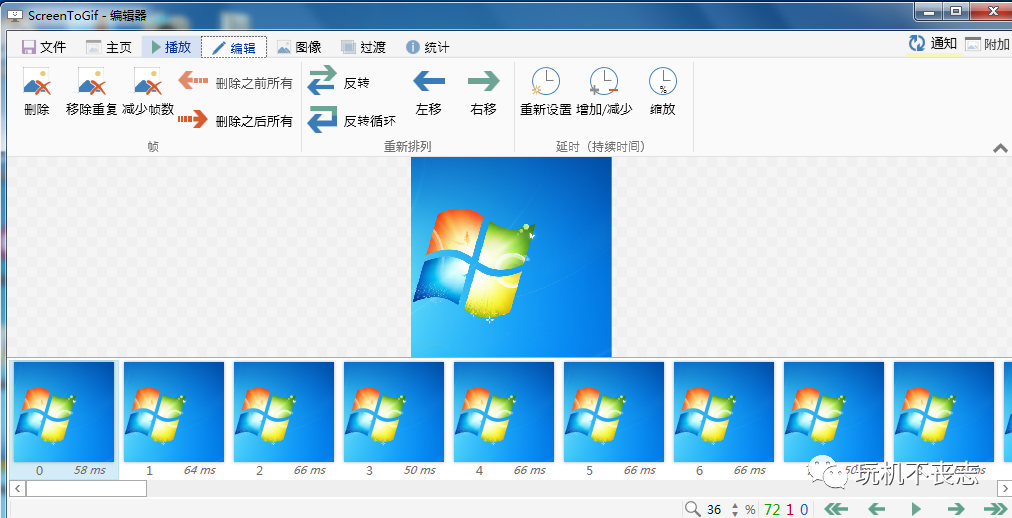This screenshot has width=1012, height=518.
Task: Click the 重新设置 delay reset clock icon
Action: coord(546,82)
